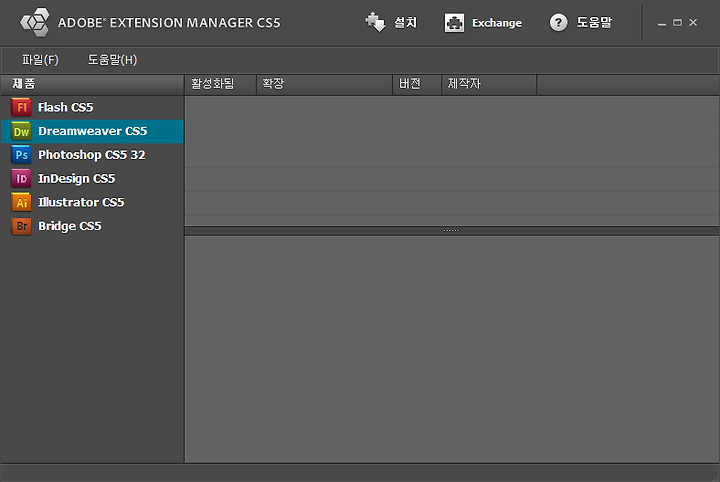
Task: Minimize the Extension Manager window
Action: (662, 23)
